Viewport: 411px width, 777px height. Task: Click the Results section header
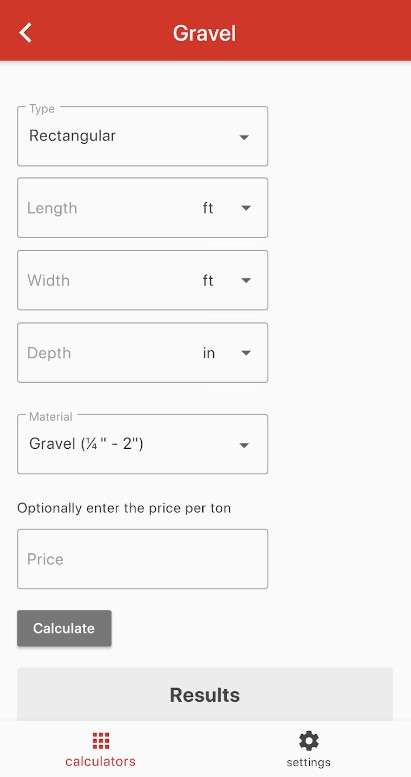click(x=205, y=695)
